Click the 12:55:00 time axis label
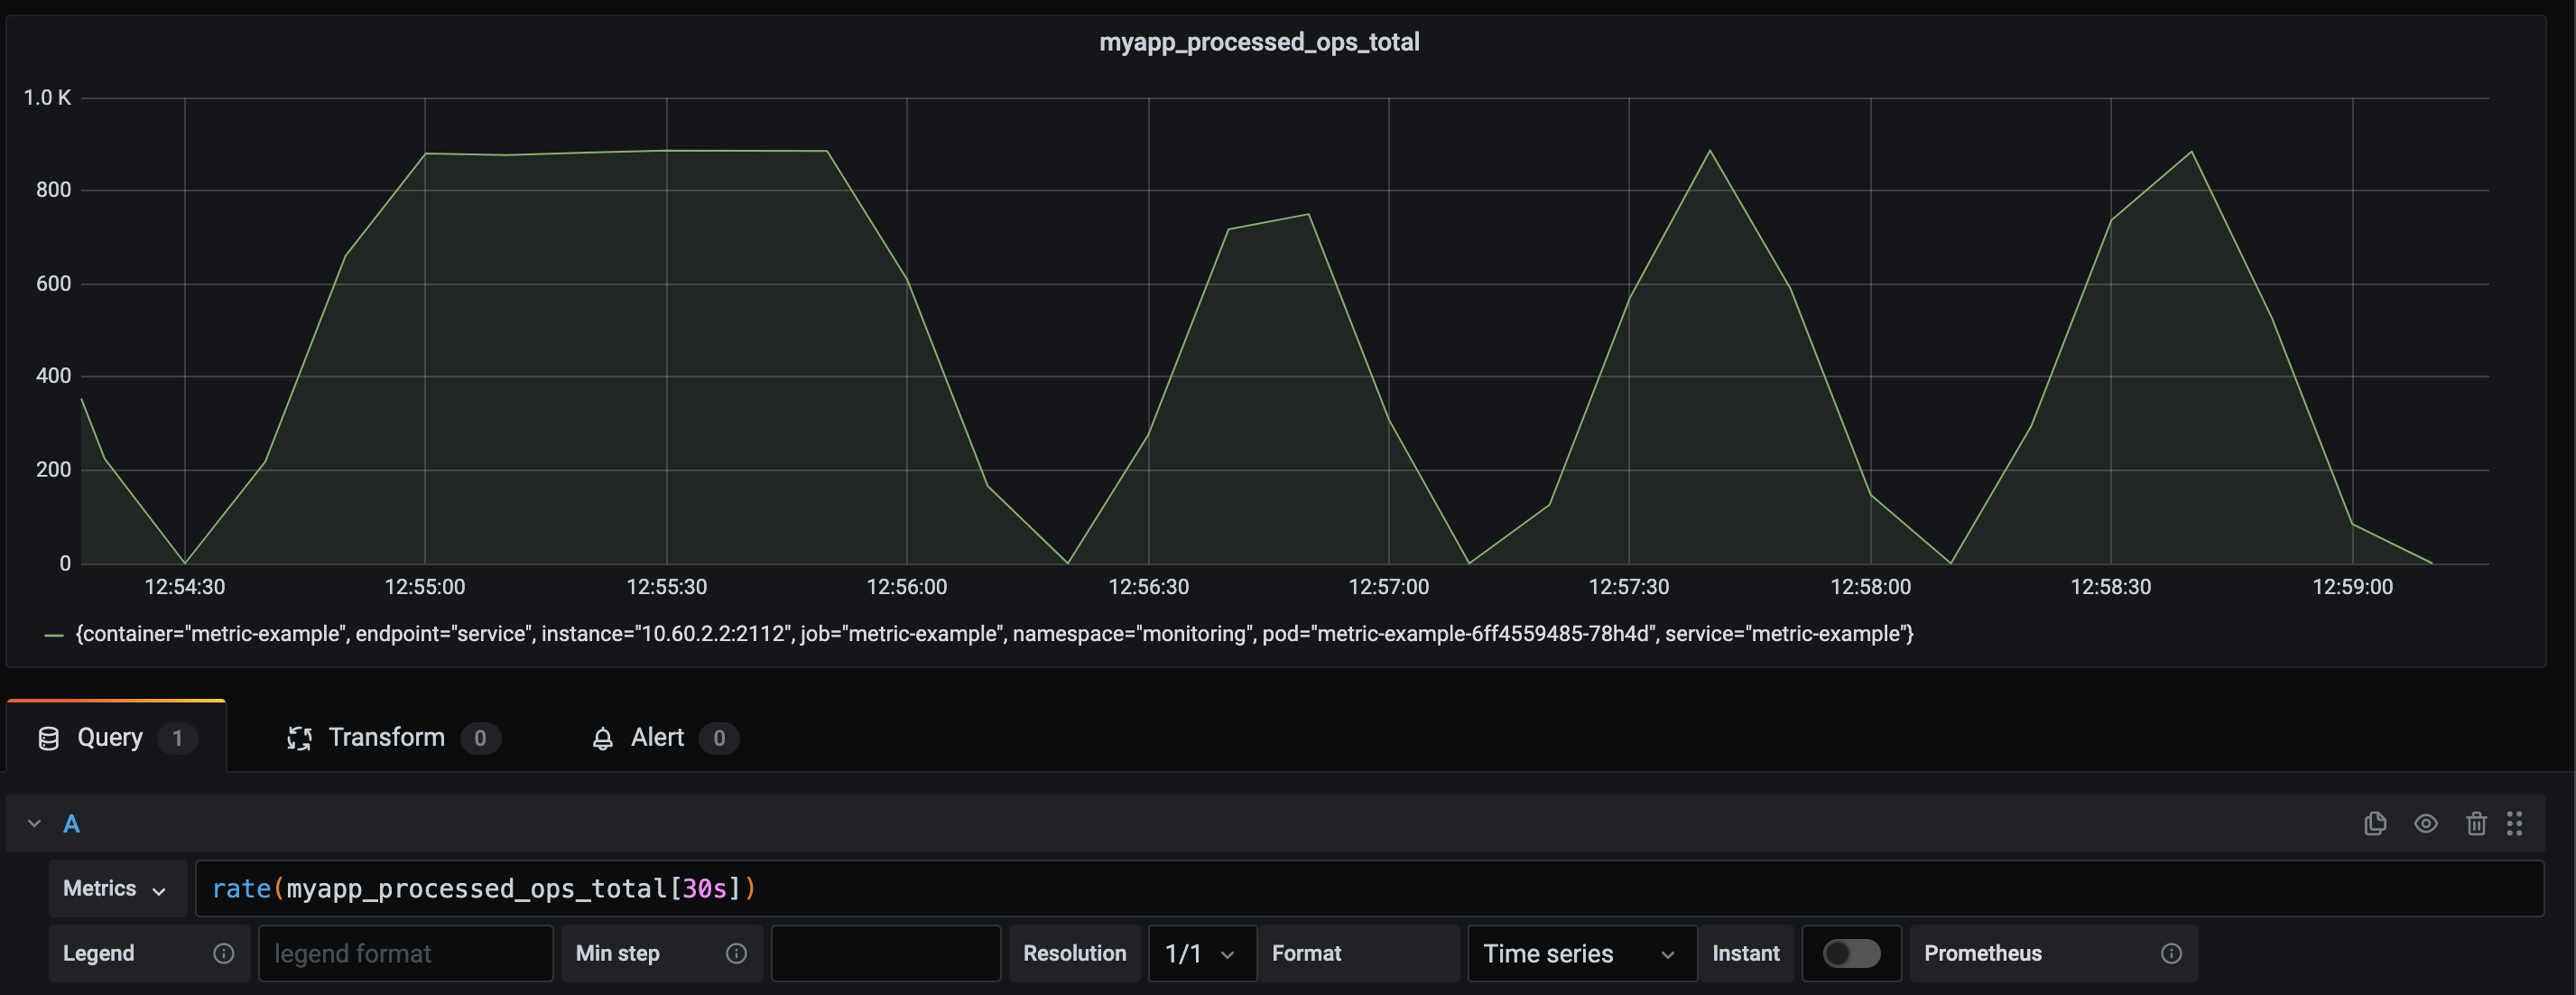Viewport: 2576px width, 995px height. point(424,587)
